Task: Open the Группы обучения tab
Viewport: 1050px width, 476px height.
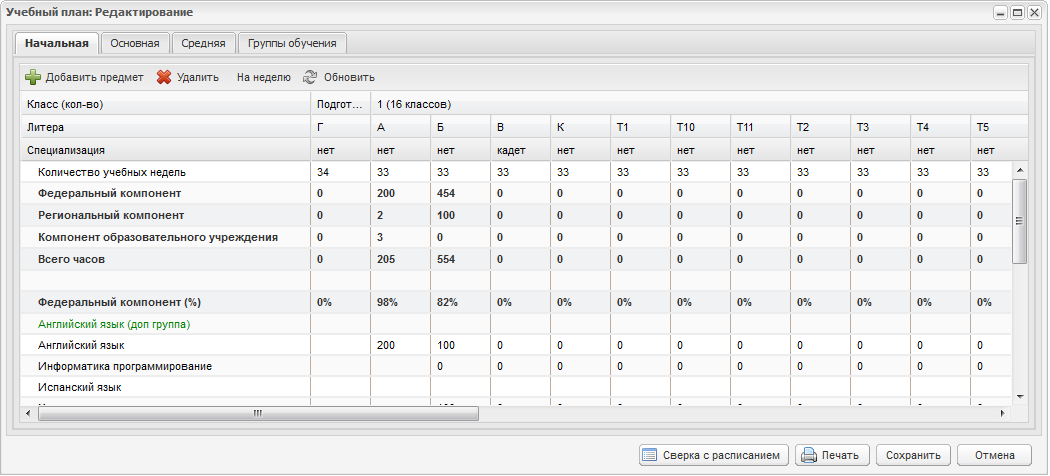Action: coord(292,44)
